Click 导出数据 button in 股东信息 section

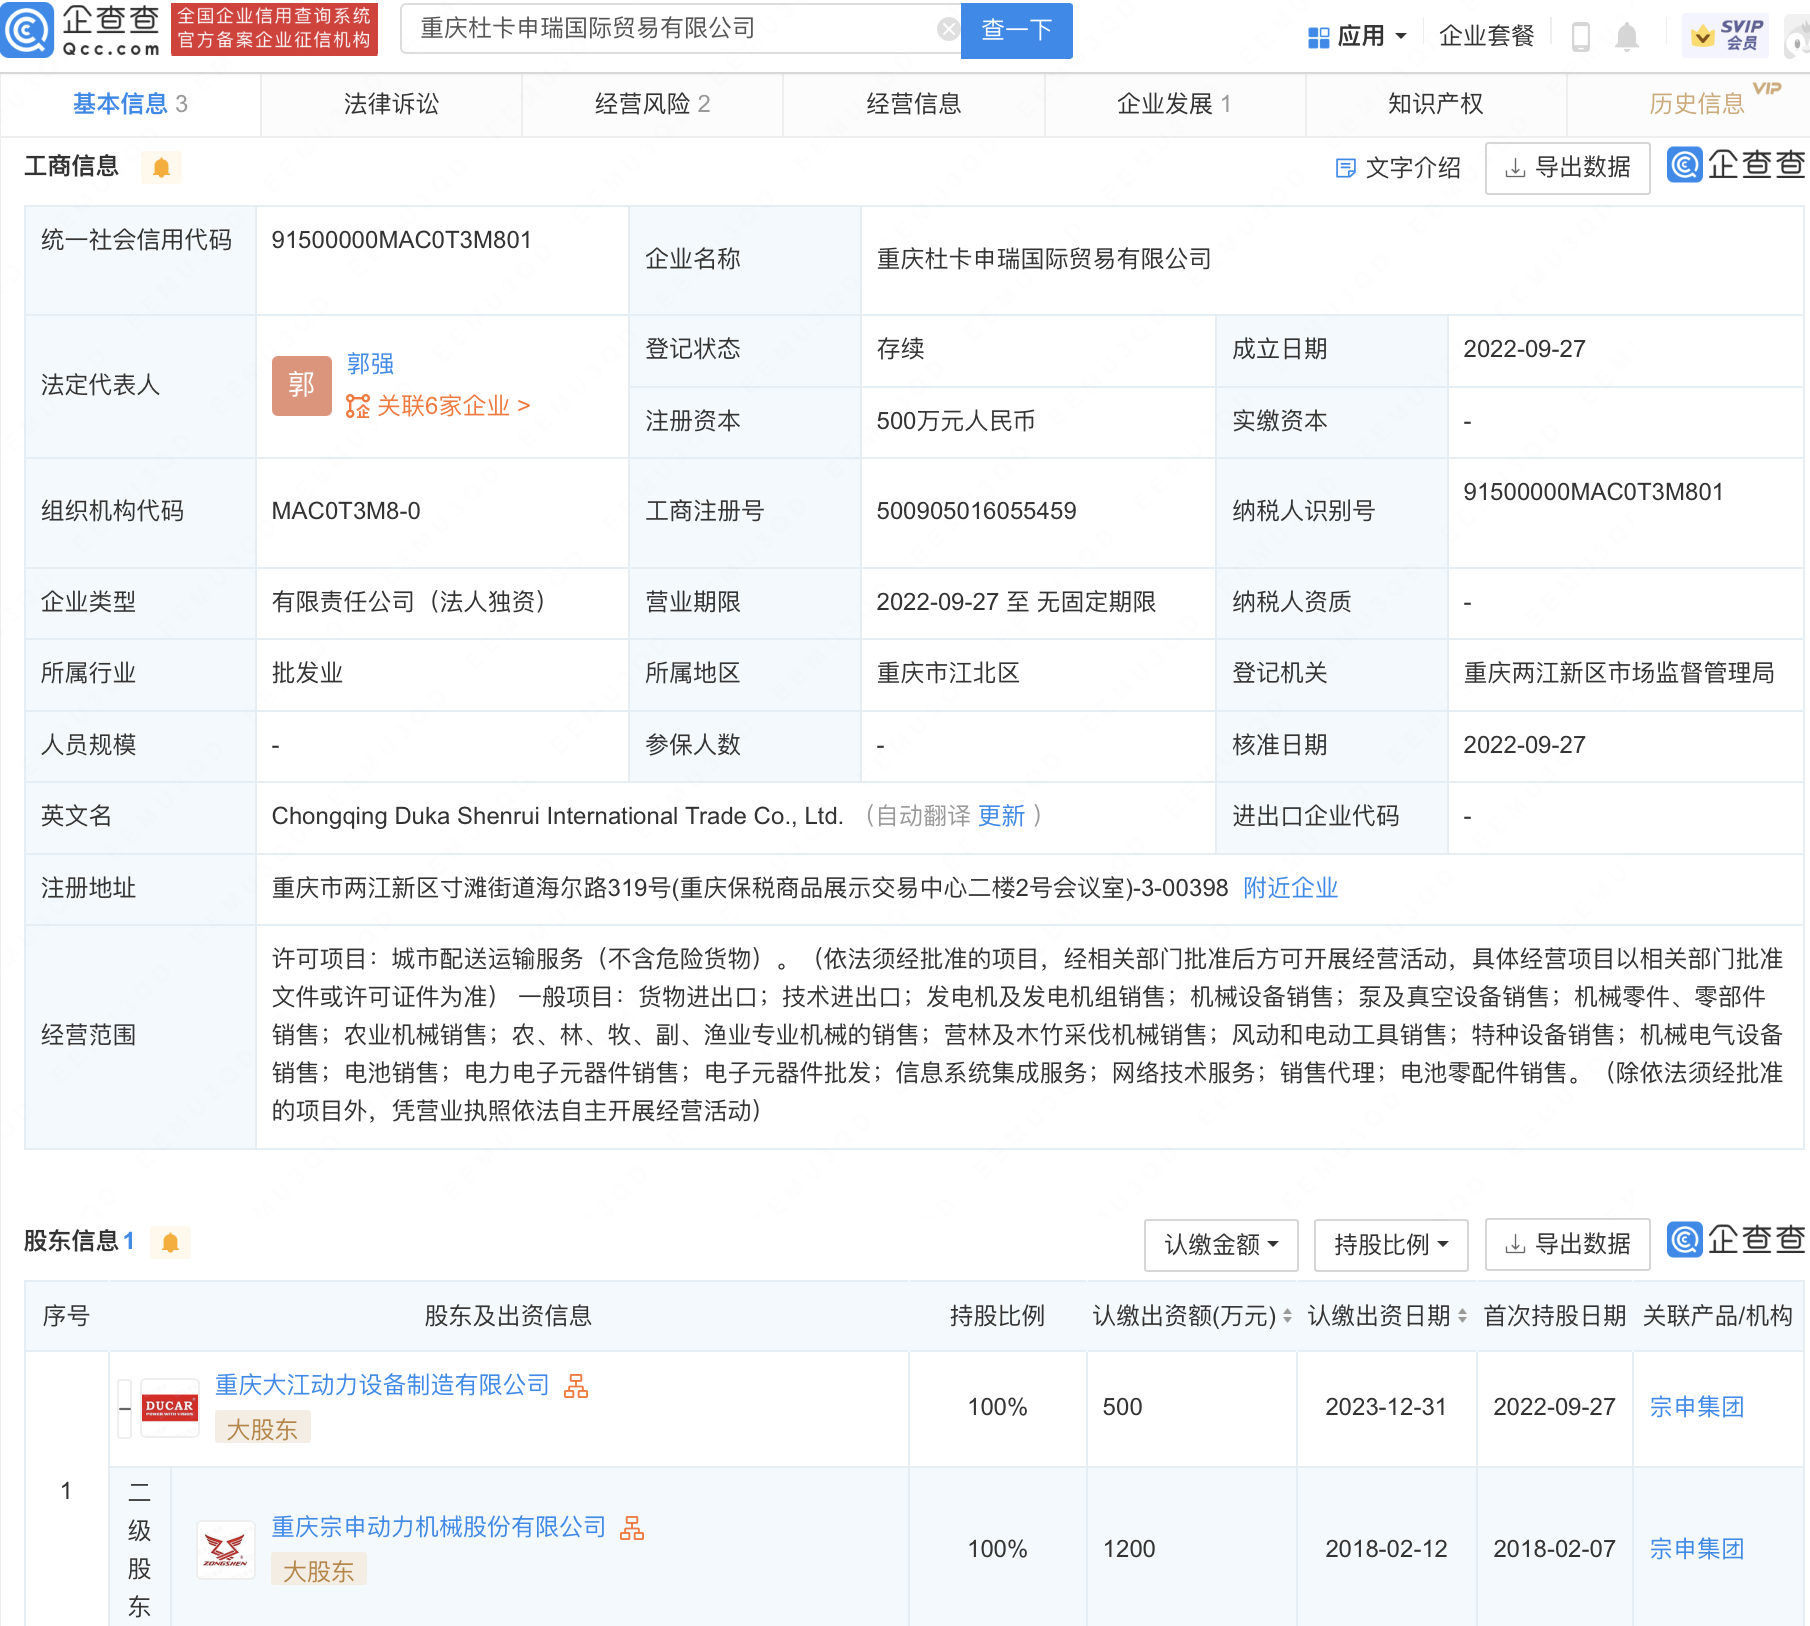[1567, 1245]
